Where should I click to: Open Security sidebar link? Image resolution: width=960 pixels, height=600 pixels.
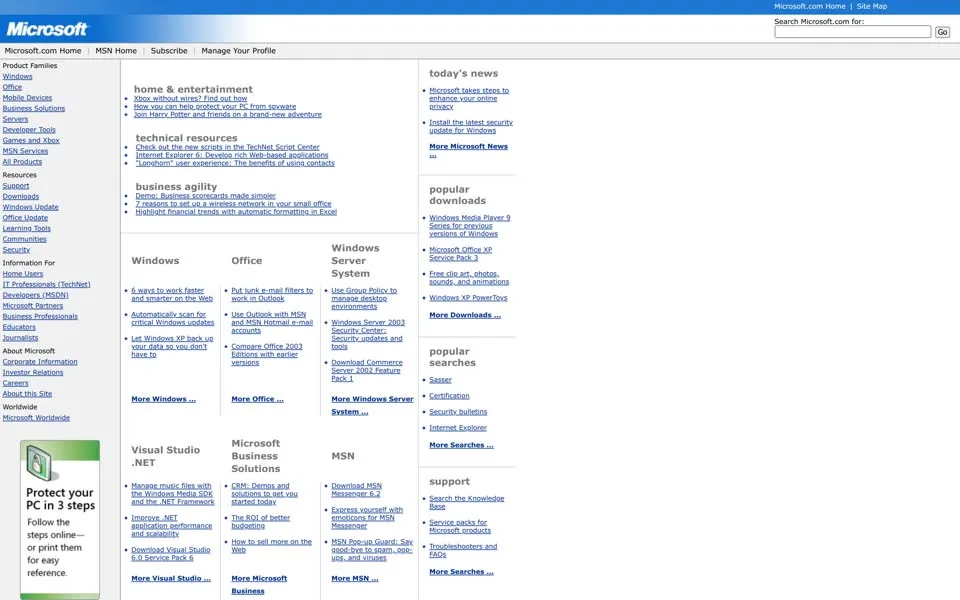pyautogui.click(x=16, y=250)
